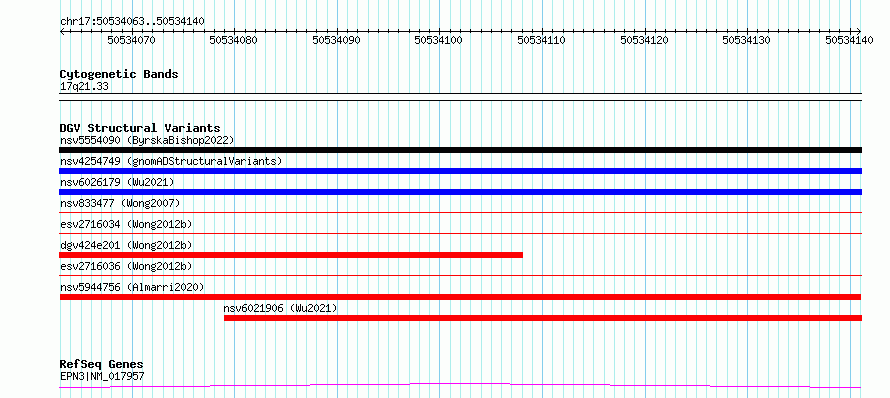Click ruler position 50534110
890x398 pixels.
tap(541, 40)
